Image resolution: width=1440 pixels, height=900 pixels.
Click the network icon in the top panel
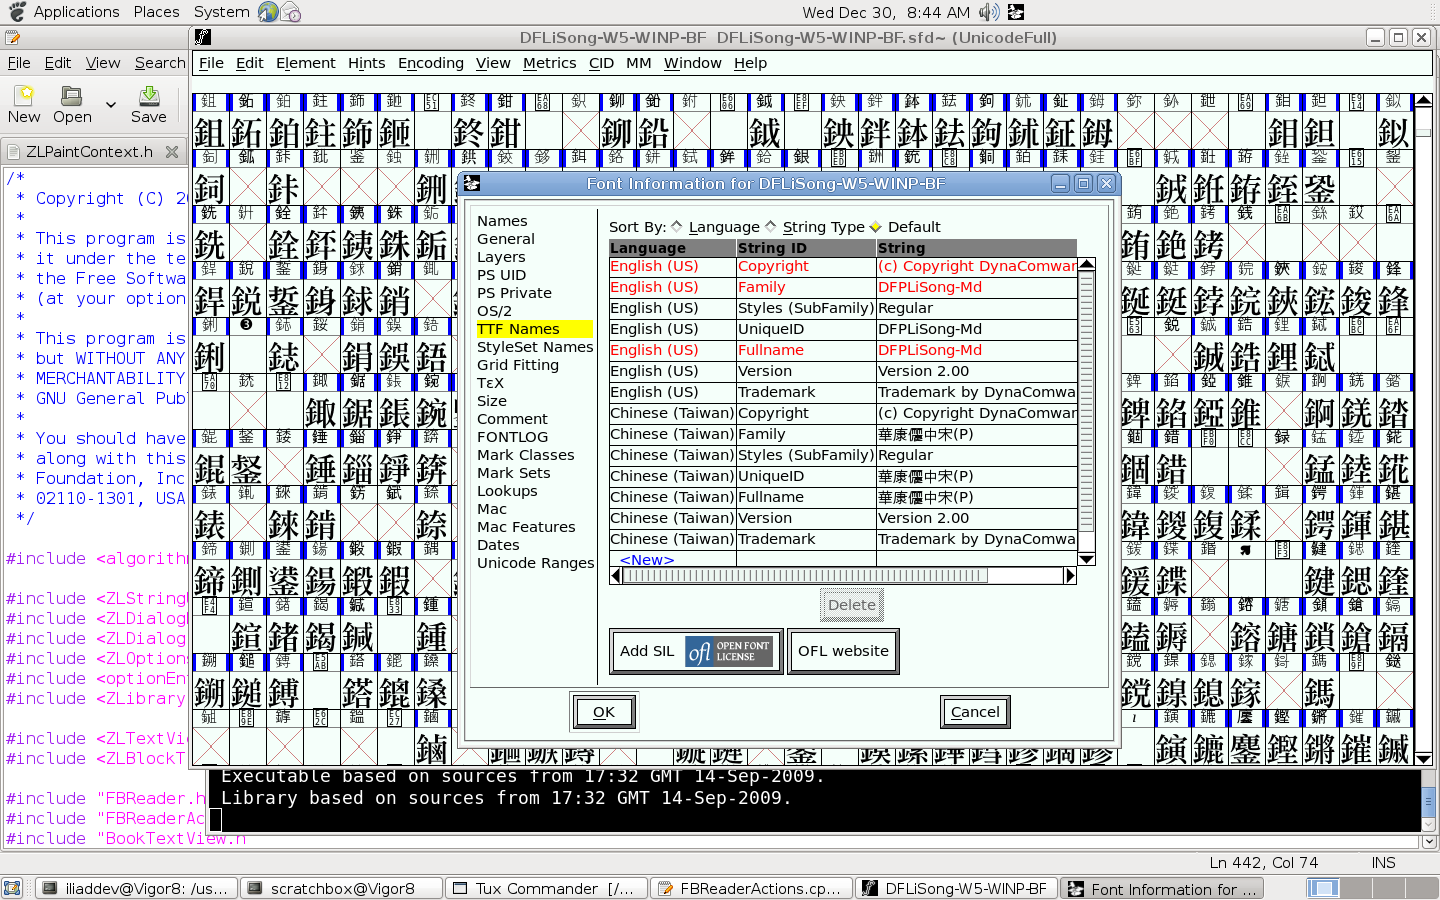[x=268, y=12]
